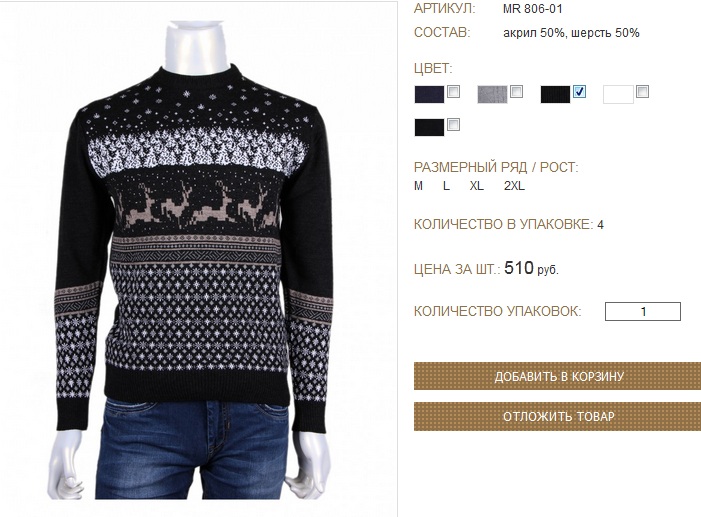Pick the XL size option
The height and width of the screenshot is (517, 701).
477,186
